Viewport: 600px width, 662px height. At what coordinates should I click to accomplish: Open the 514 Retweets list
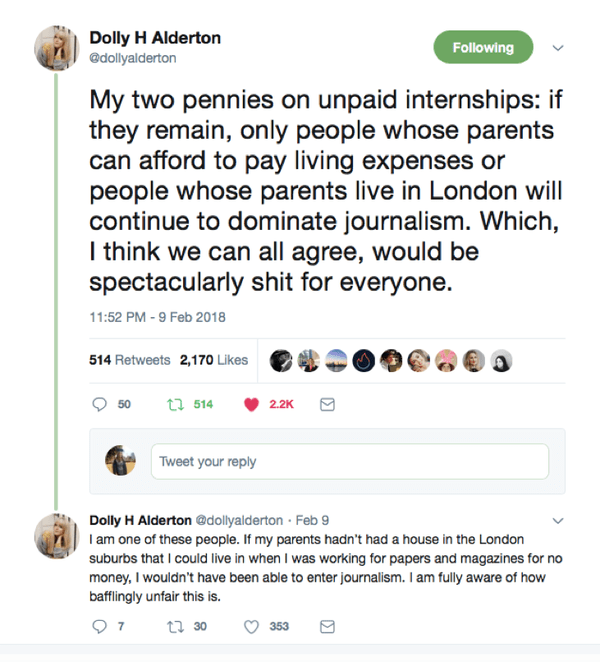click(130, 360)
